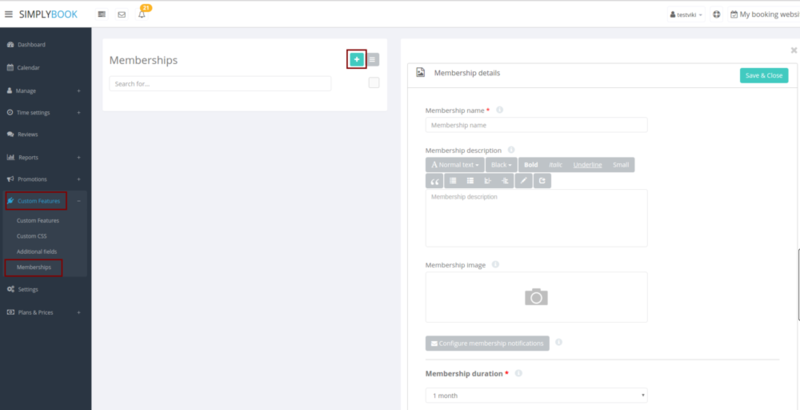This screenshot has height=410, width=800.
Task: Insert a blockquote in description editor
Action: coord(435,181)
